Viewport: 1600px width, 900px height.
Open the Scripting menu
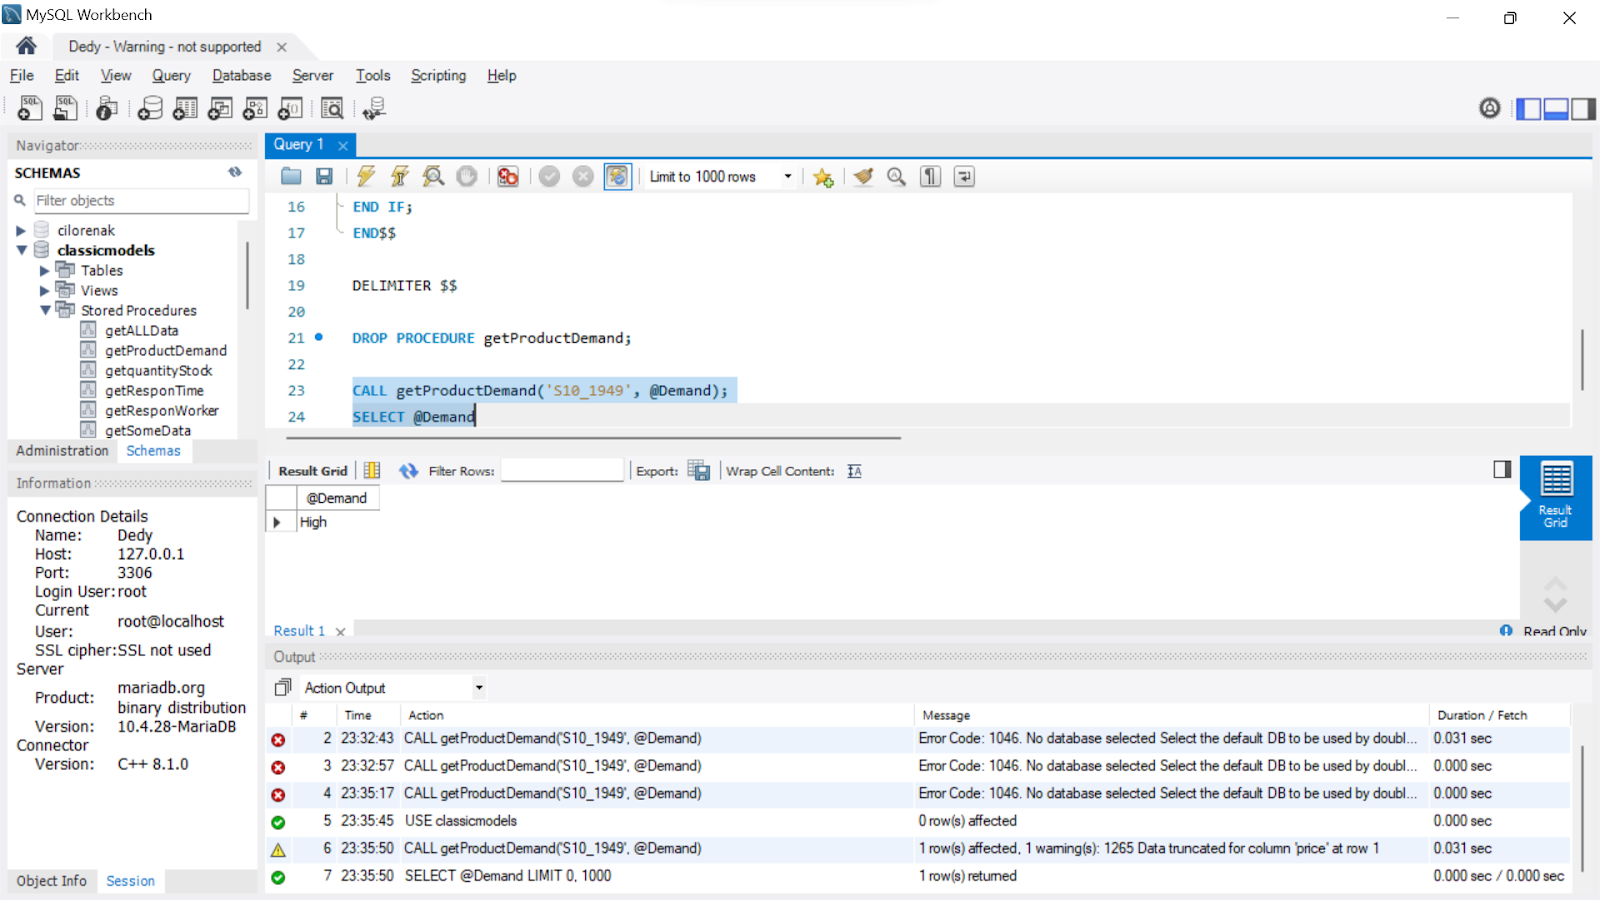pos(438,75)
